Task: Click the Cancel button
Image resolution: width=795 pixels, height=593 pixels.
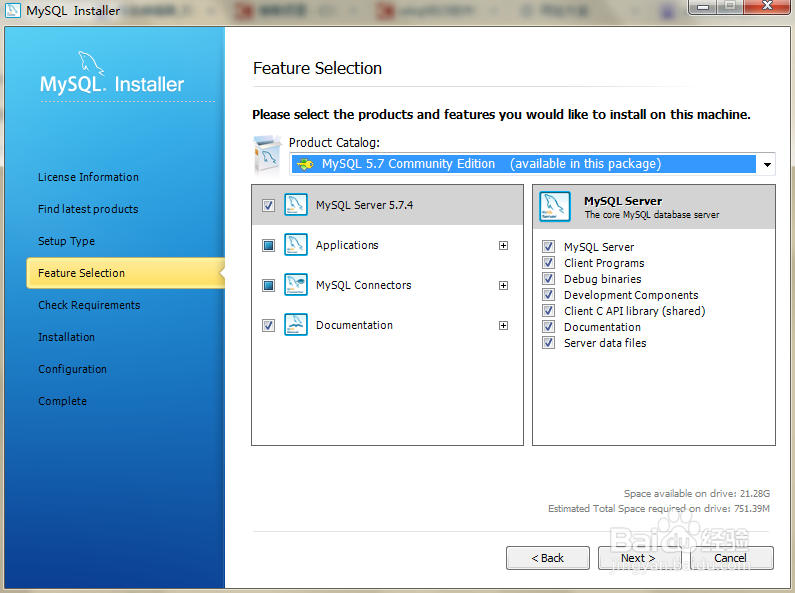Action: pyautogui.click(x=731, y=558)
